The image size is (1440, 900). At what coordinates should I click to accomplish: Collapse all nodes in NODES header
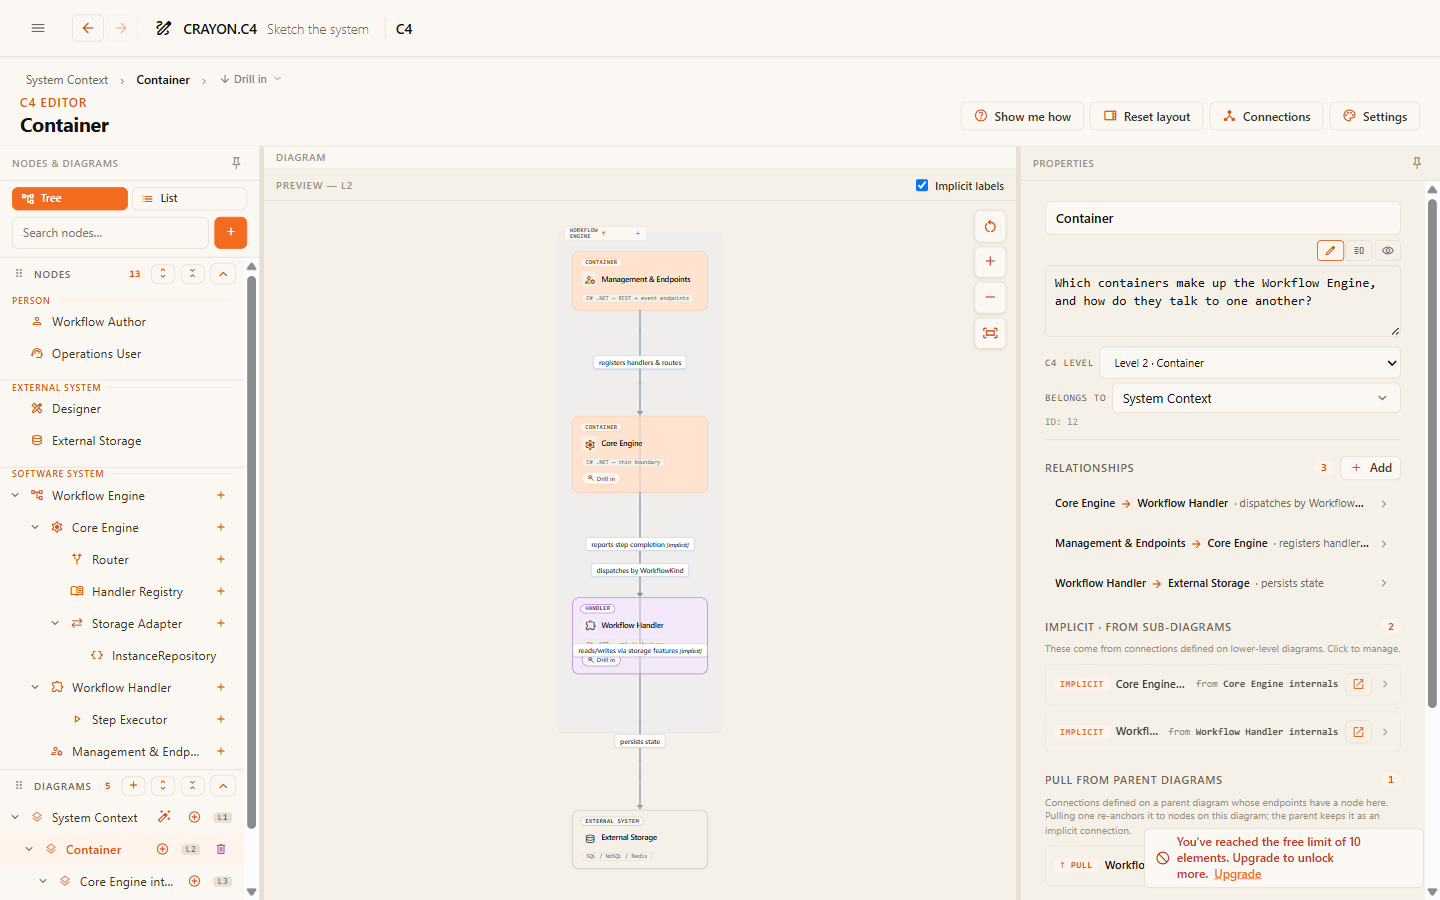193,274
